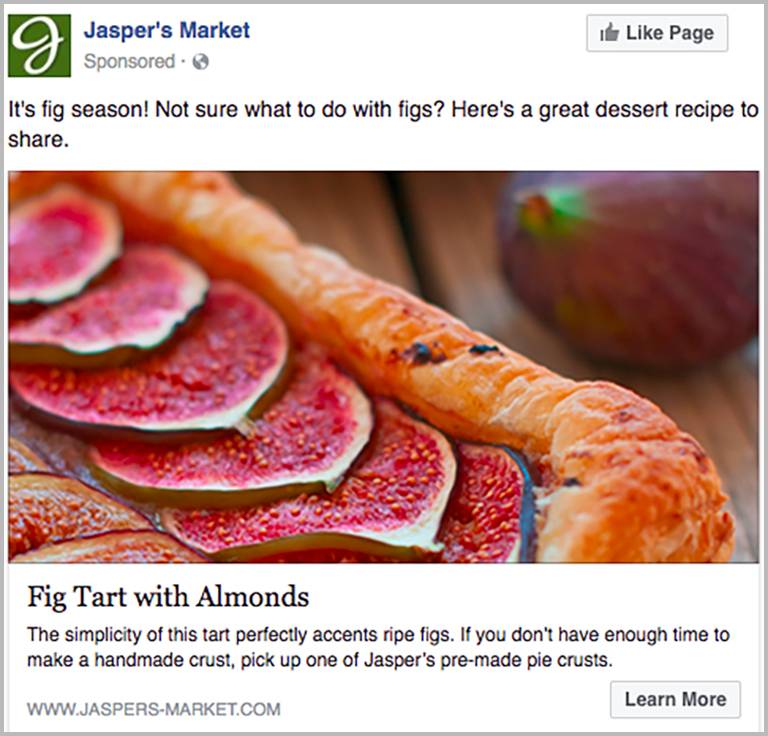This screenshot has width=768, height=736.
Task: Open the Fig Tart with Almonds headline
Action: click(168, 597)
